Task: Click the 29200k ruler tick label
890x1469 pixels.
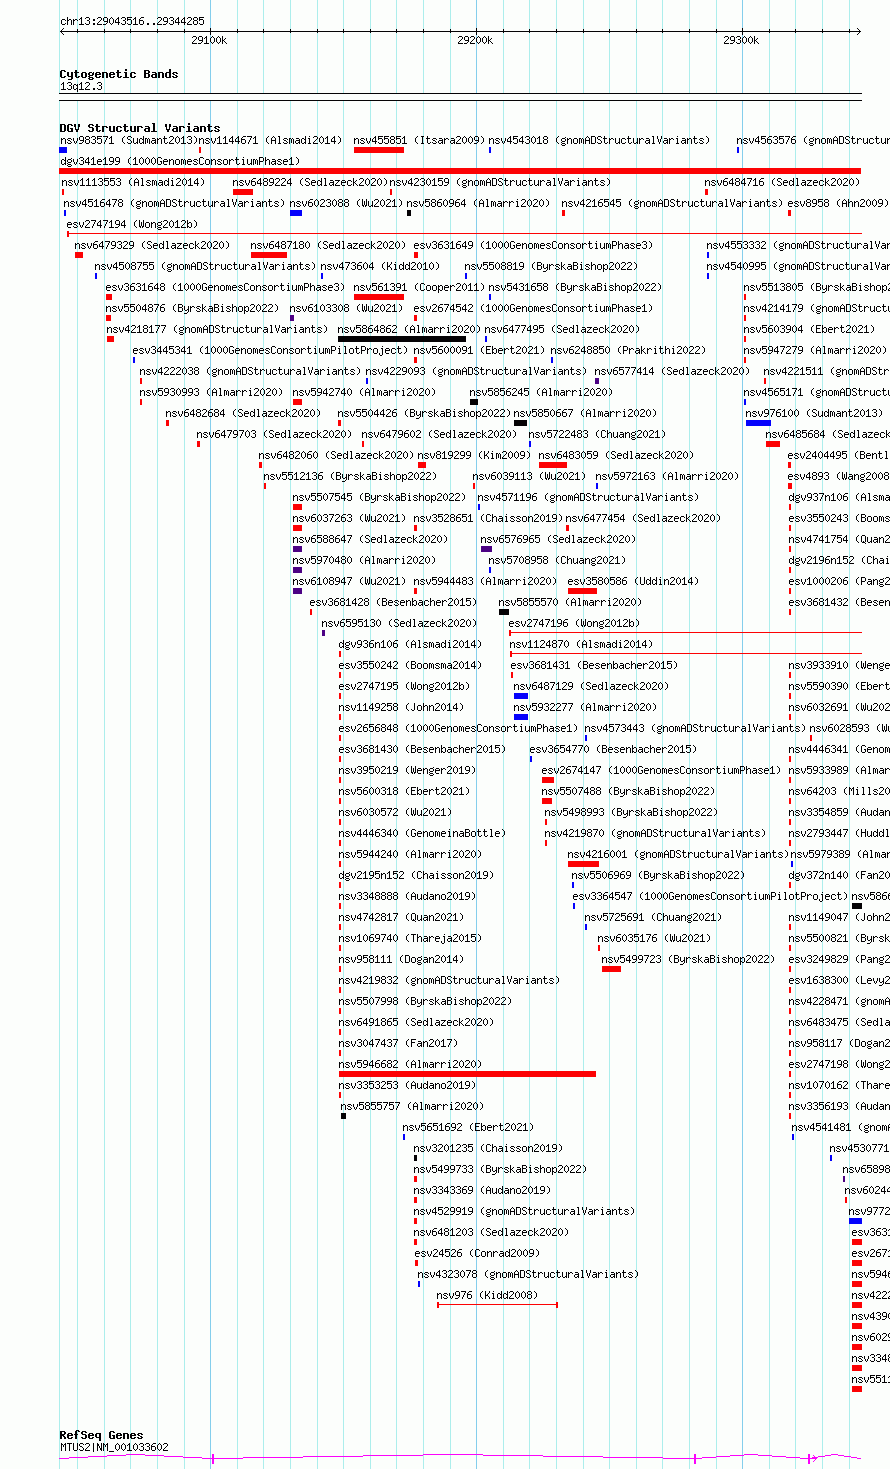Action: [475, 40]
